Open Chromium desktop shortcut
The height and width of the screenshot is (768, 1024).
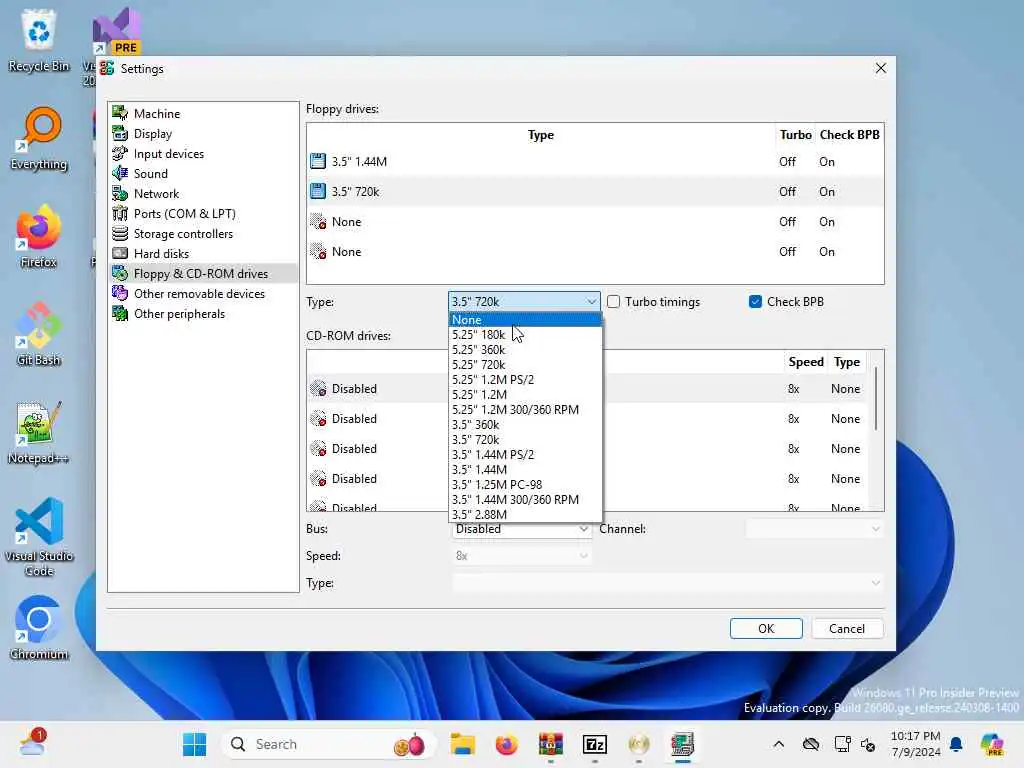pos(39,628)
